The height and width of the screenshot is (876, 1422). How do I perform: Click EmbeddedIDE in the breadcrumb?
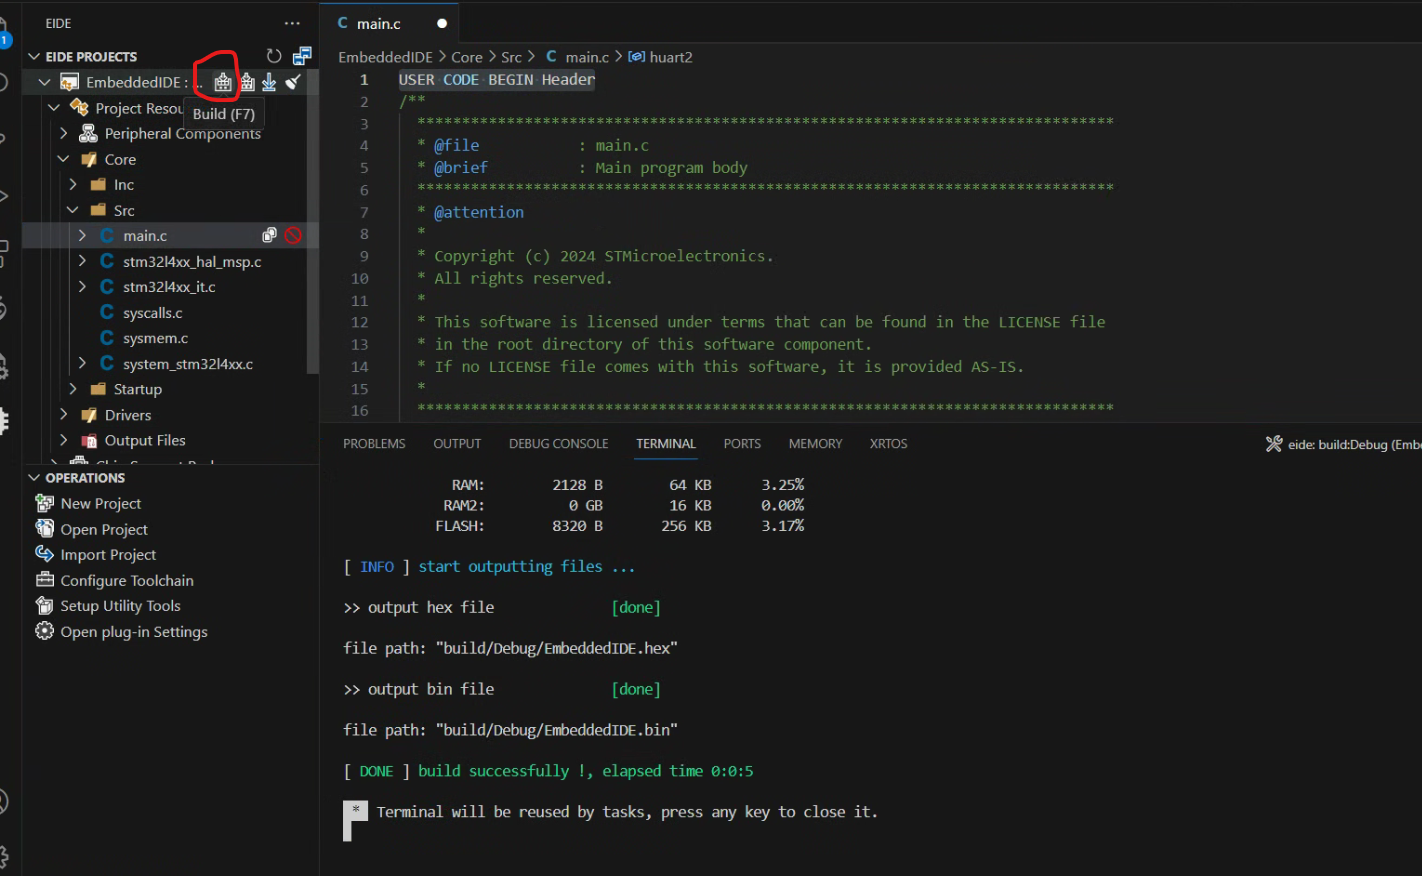[385, 57]
